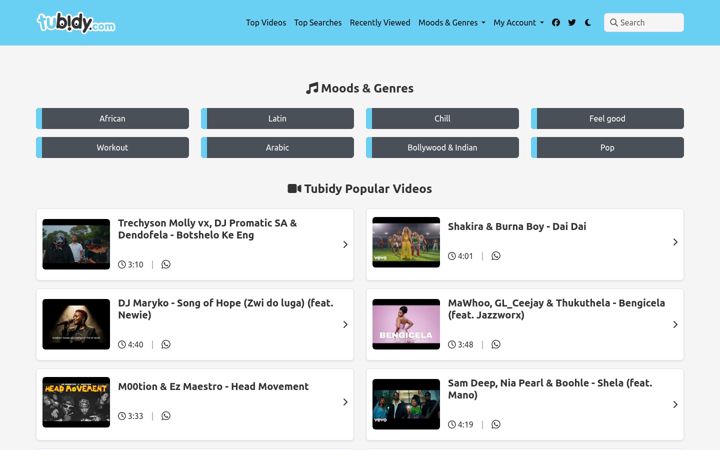Share Head Movement via WhatsApp icon
This screenshot has height=450, width=720.
166,416
